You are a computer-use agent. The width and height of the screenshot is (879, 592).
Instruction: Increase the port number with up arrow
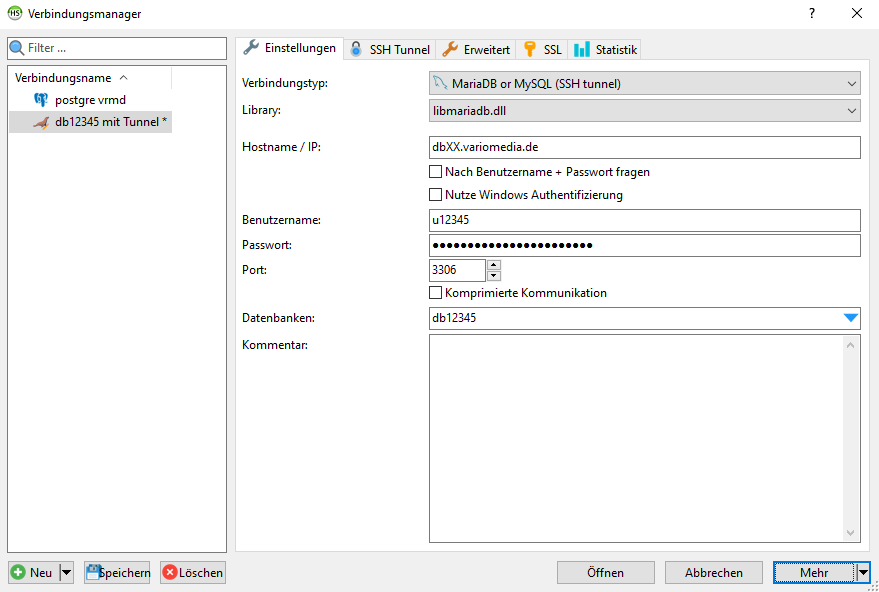click(493, 265)
